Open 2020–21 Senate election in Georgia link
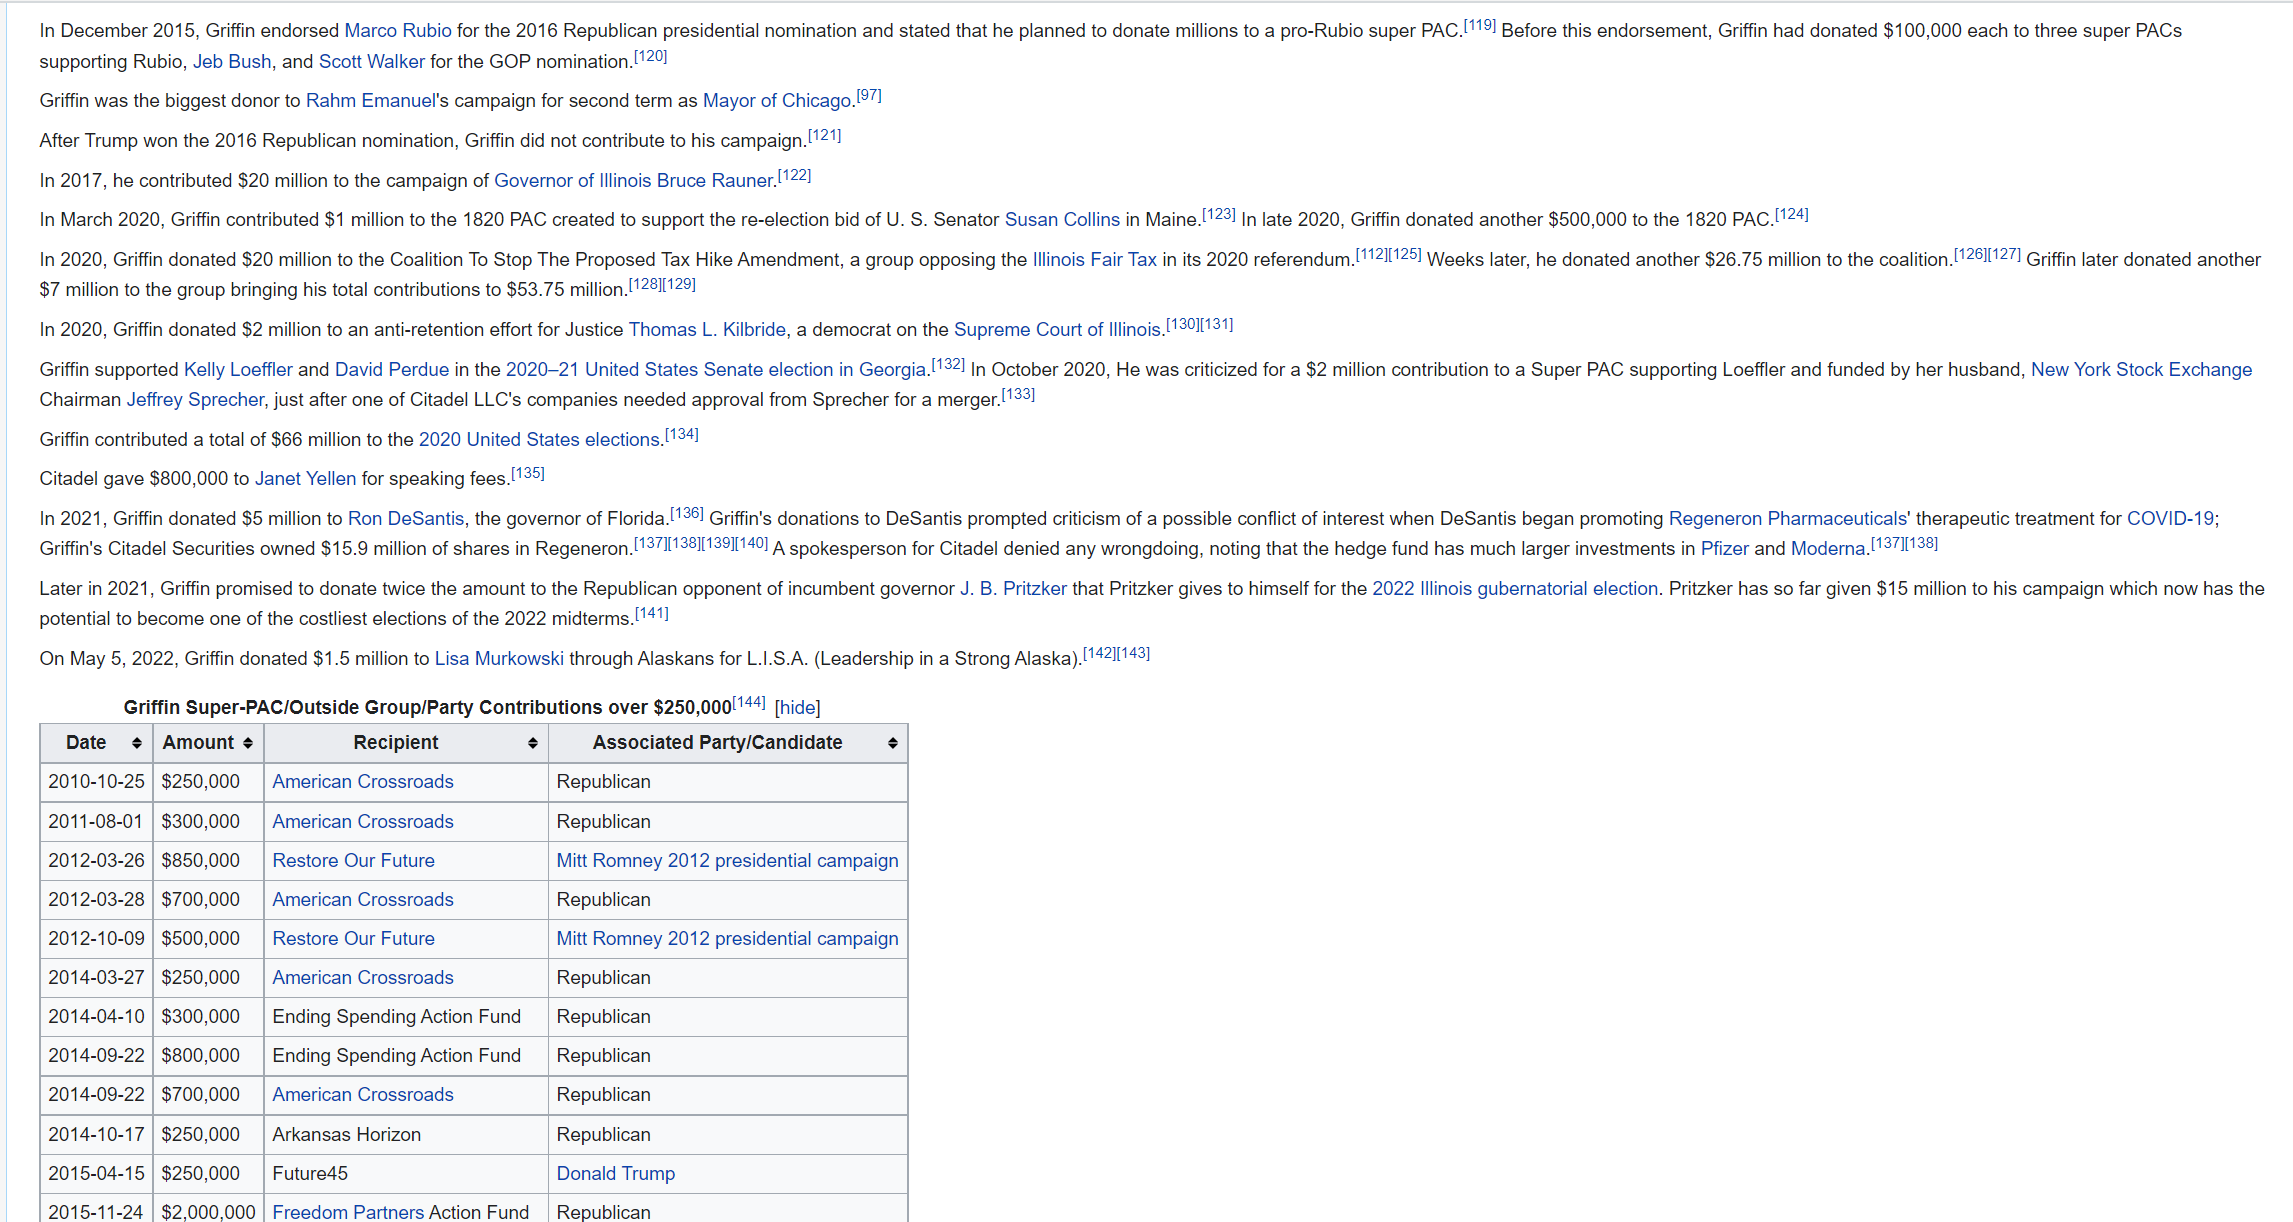 716,370
